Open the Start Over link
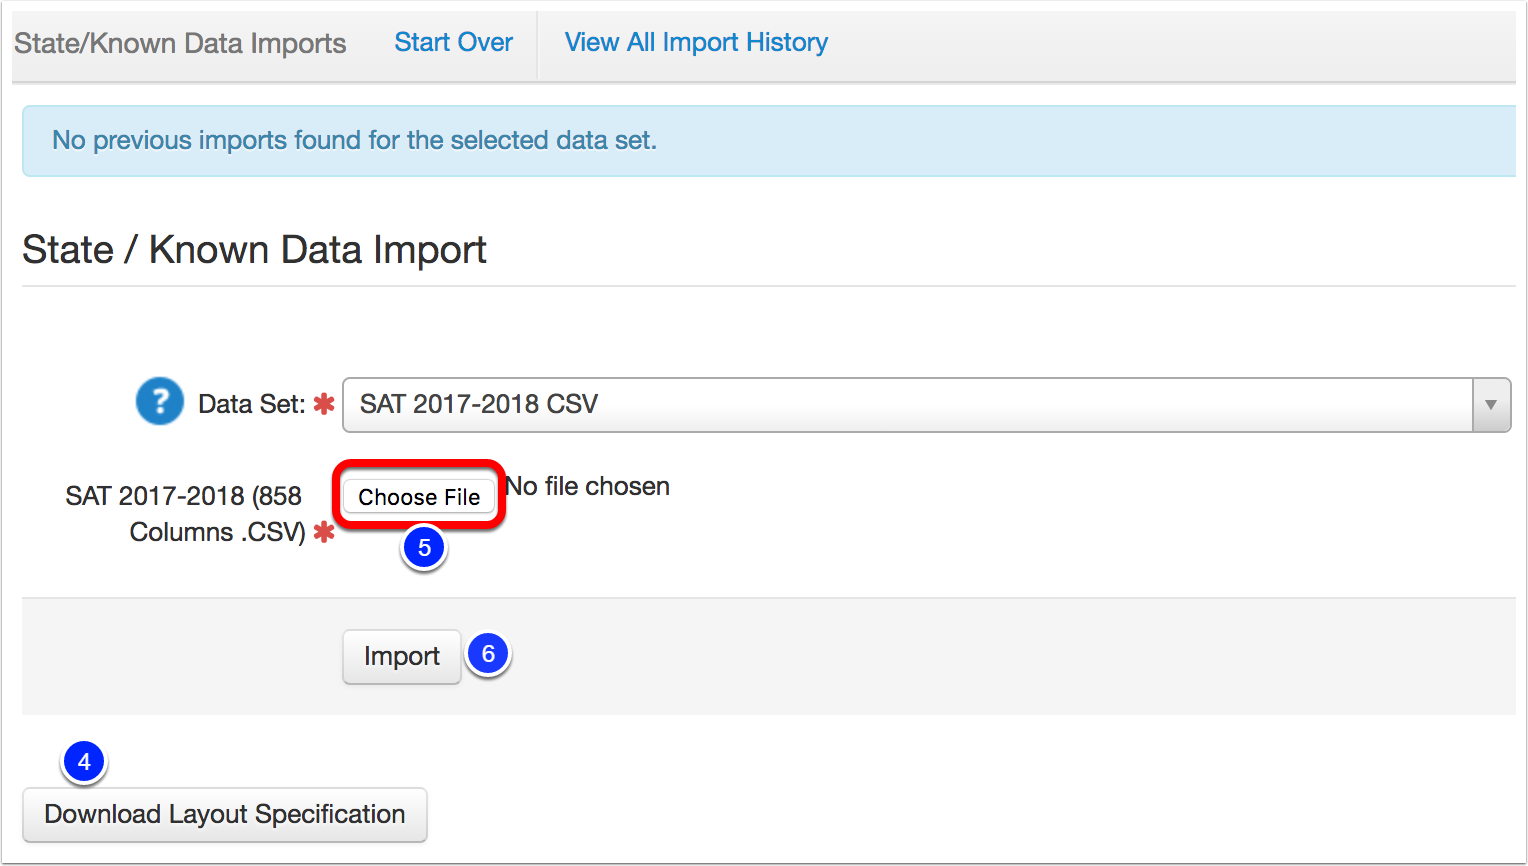 [453, 42]
